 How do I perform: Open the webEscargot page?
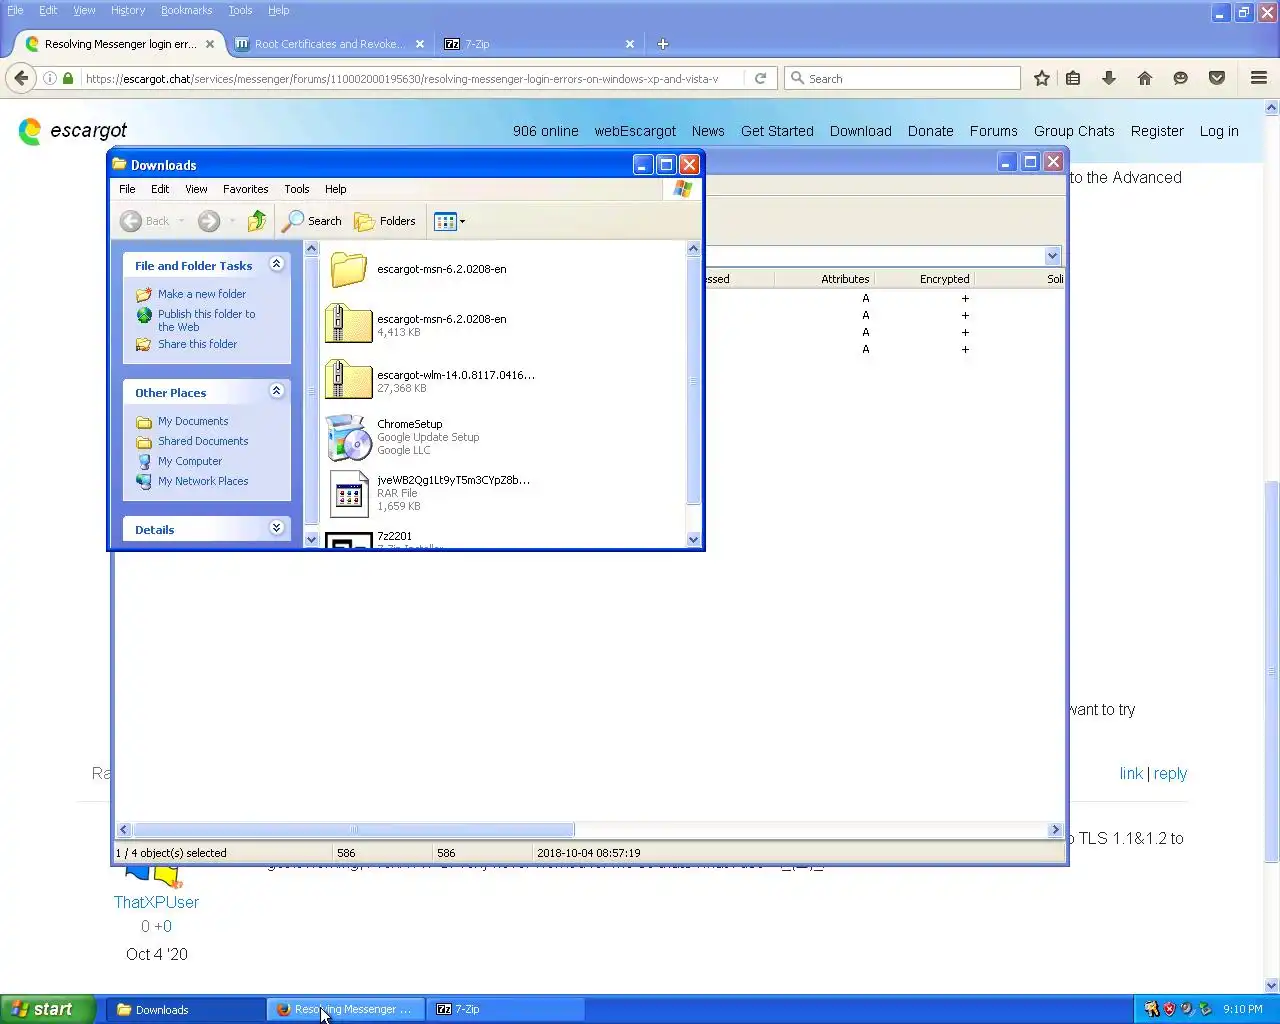[635, 131]
